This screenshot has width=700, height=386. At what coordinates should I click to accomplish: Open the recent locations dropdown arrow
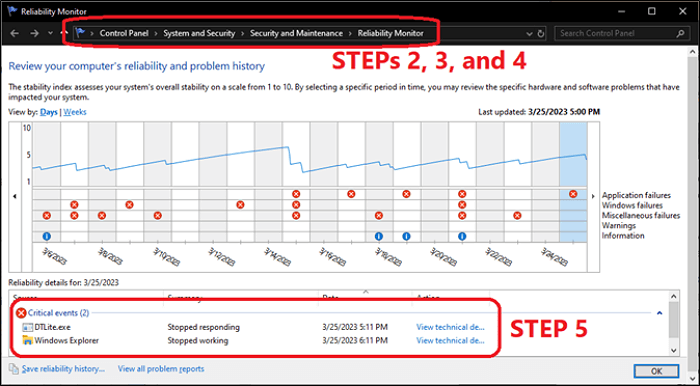click(50, 33)
